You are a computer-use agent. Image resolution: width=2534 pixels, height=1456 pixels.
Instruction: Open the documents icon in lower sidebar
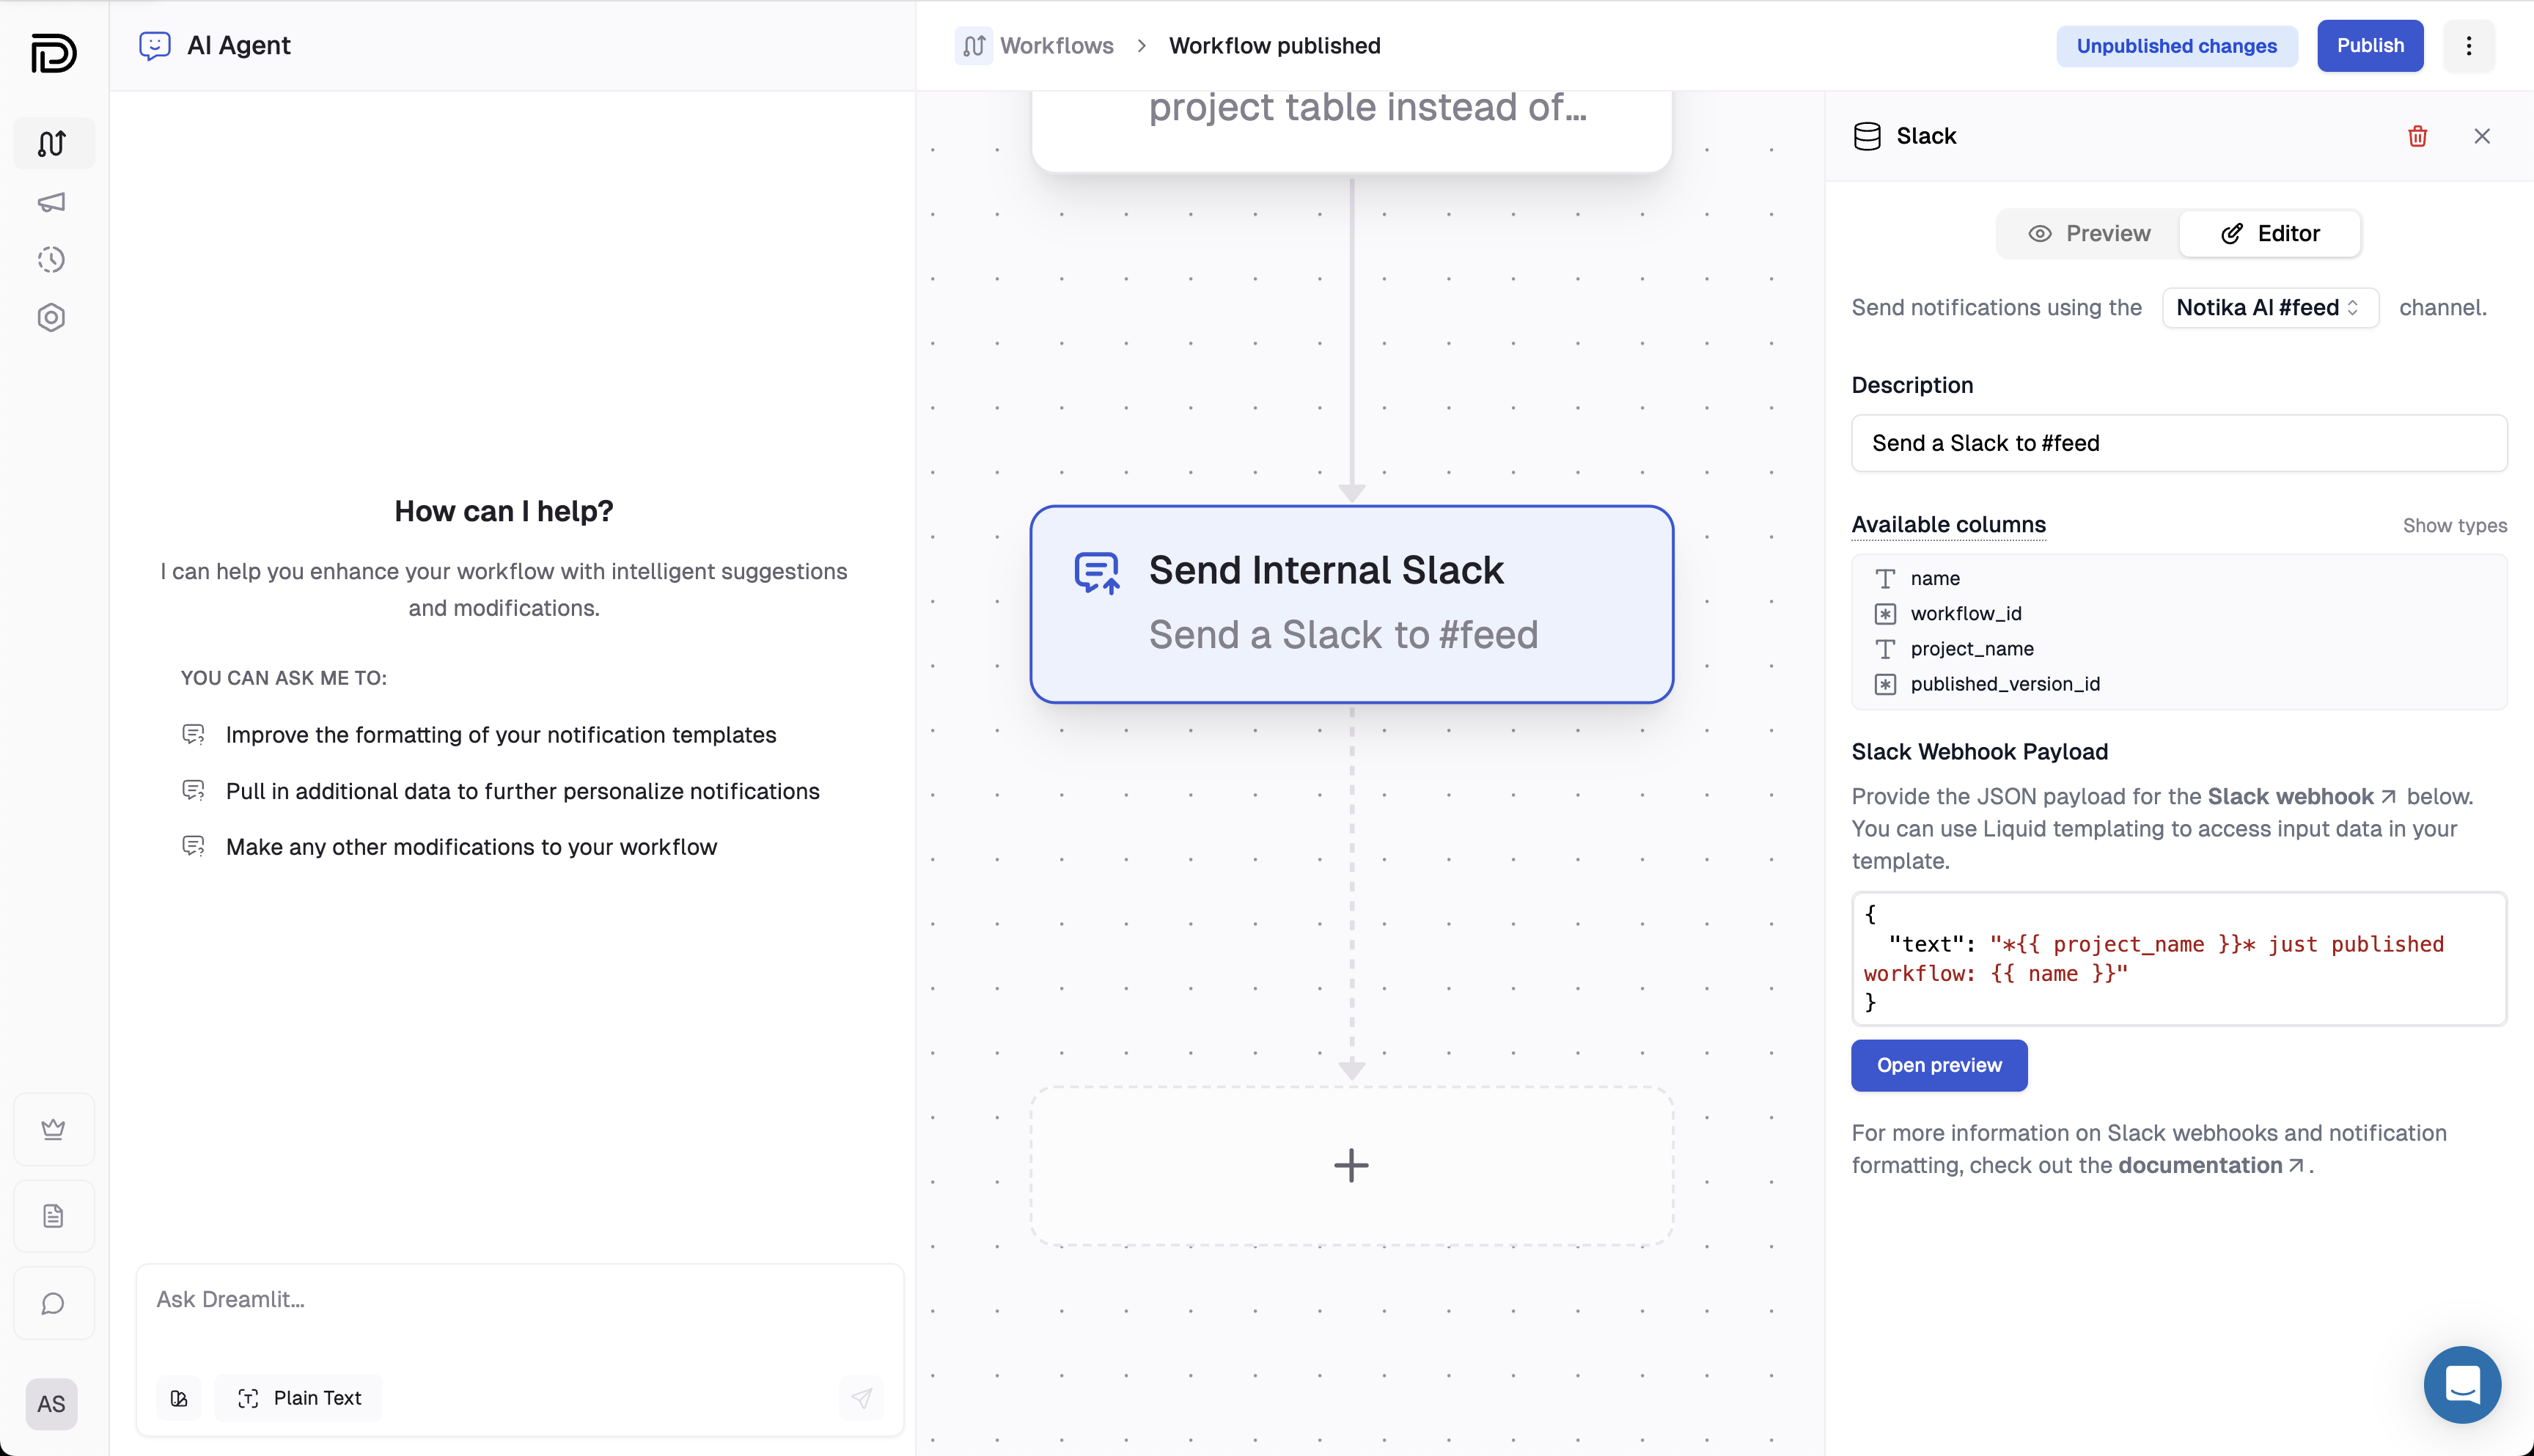coord(53,1215)
